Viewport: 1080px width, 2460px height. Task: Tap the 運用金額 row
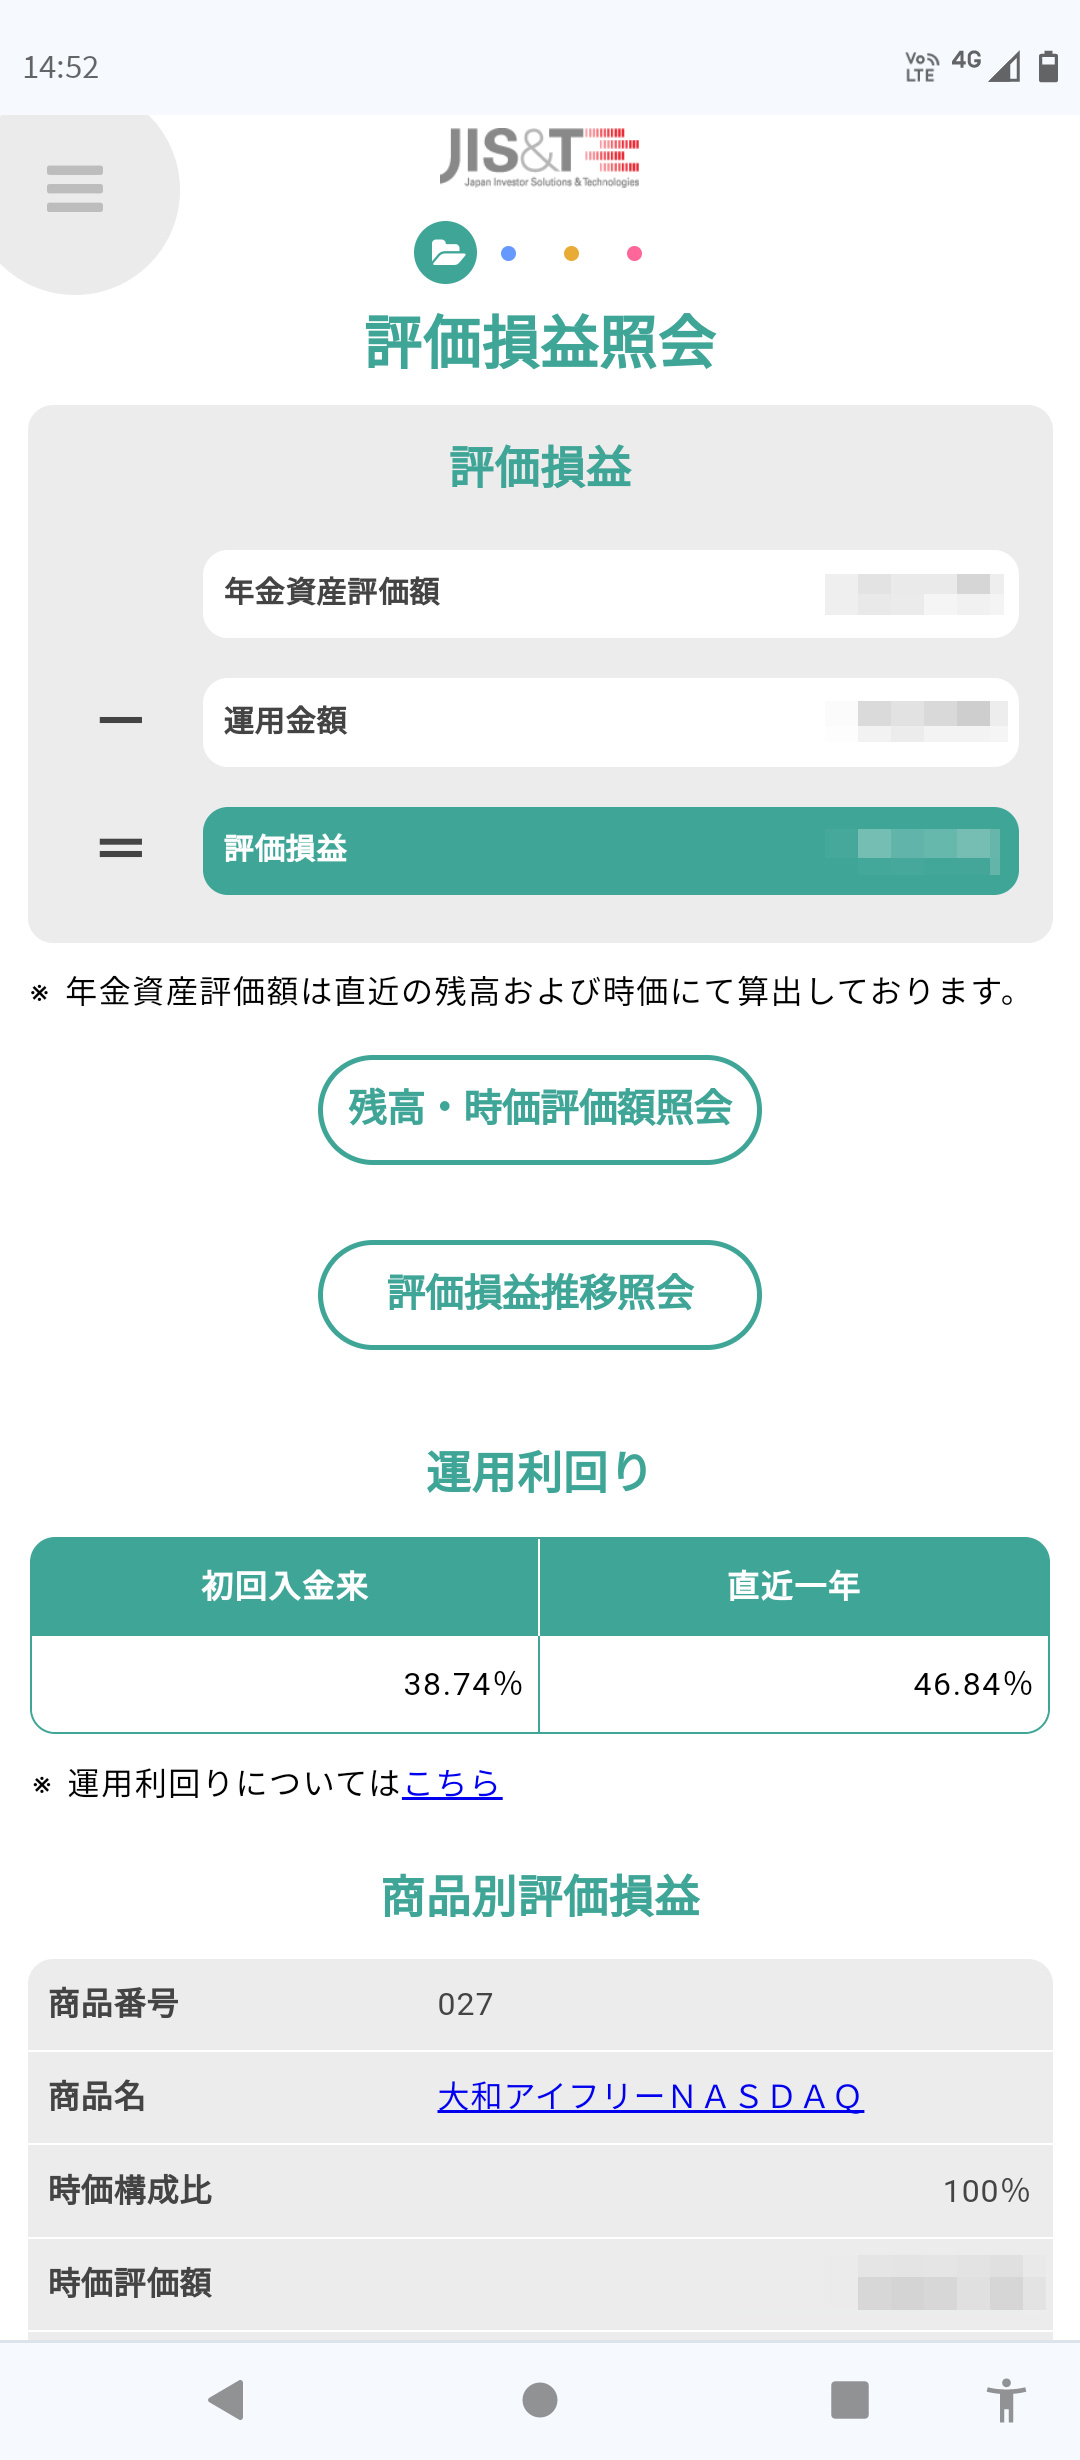pos(610,722)
